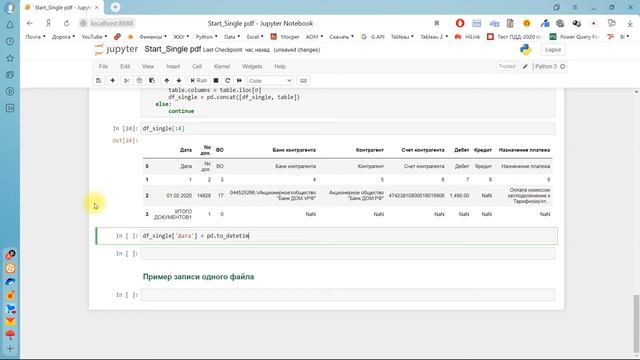Cut selected cells with the scissors icon
Image resolution: width=640 pixels, height=360 pixels.
(127, 80)
